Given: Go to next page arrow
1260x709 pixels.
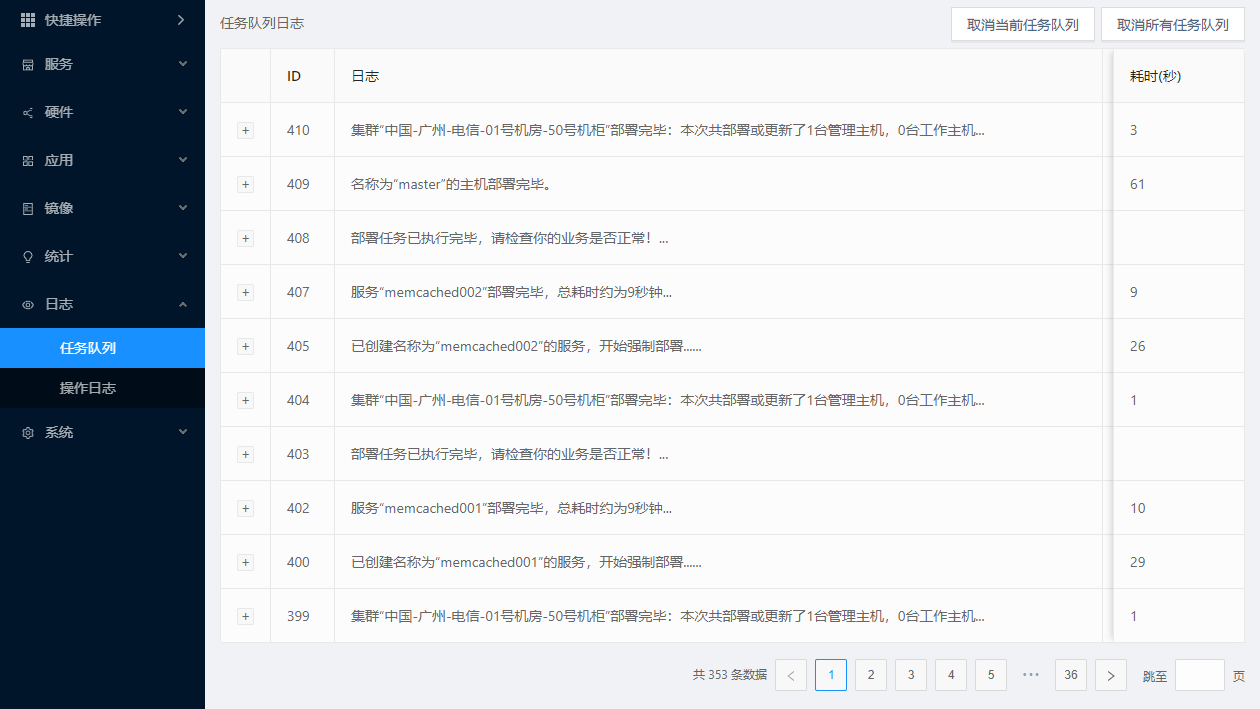Looking at the screenshot, I should [1110, 675].
